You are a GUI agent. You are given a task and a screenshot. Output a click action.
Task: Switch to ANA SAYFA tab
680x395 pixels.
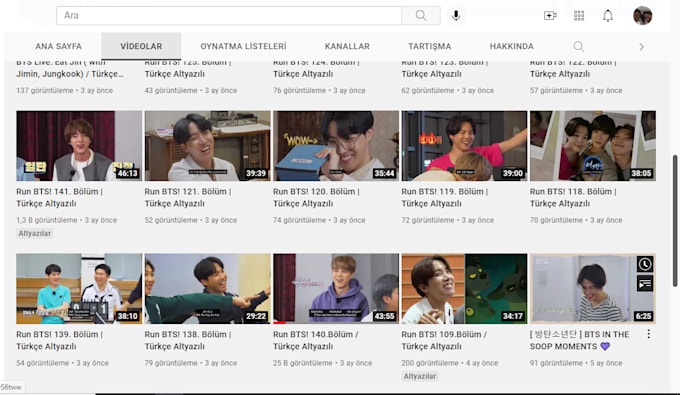[59, 46]
